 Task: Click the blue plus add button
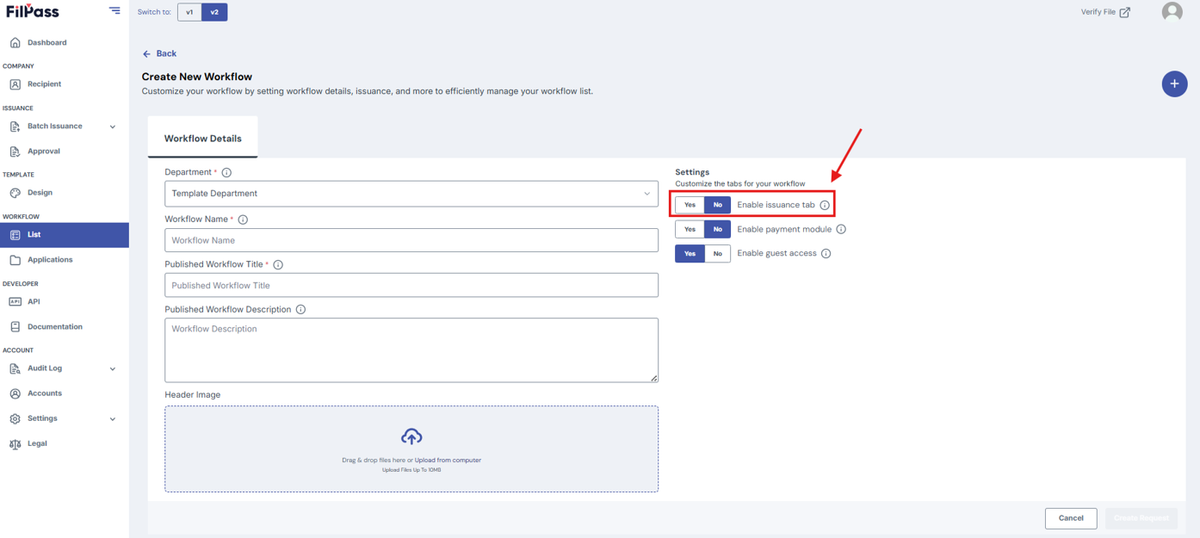coord(1174,84)
